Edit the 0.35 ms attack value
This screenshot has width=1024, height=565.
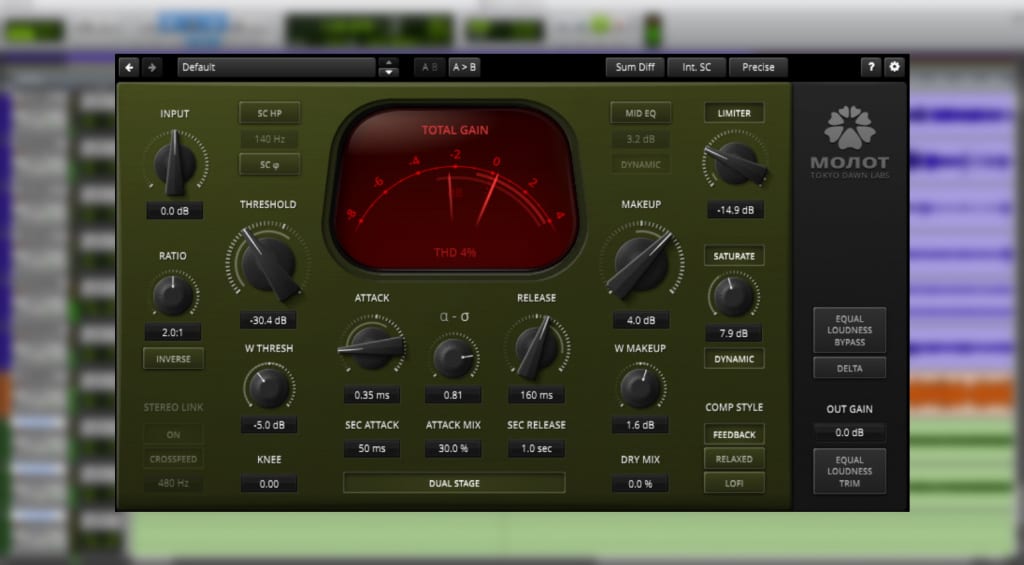point(372,395)
